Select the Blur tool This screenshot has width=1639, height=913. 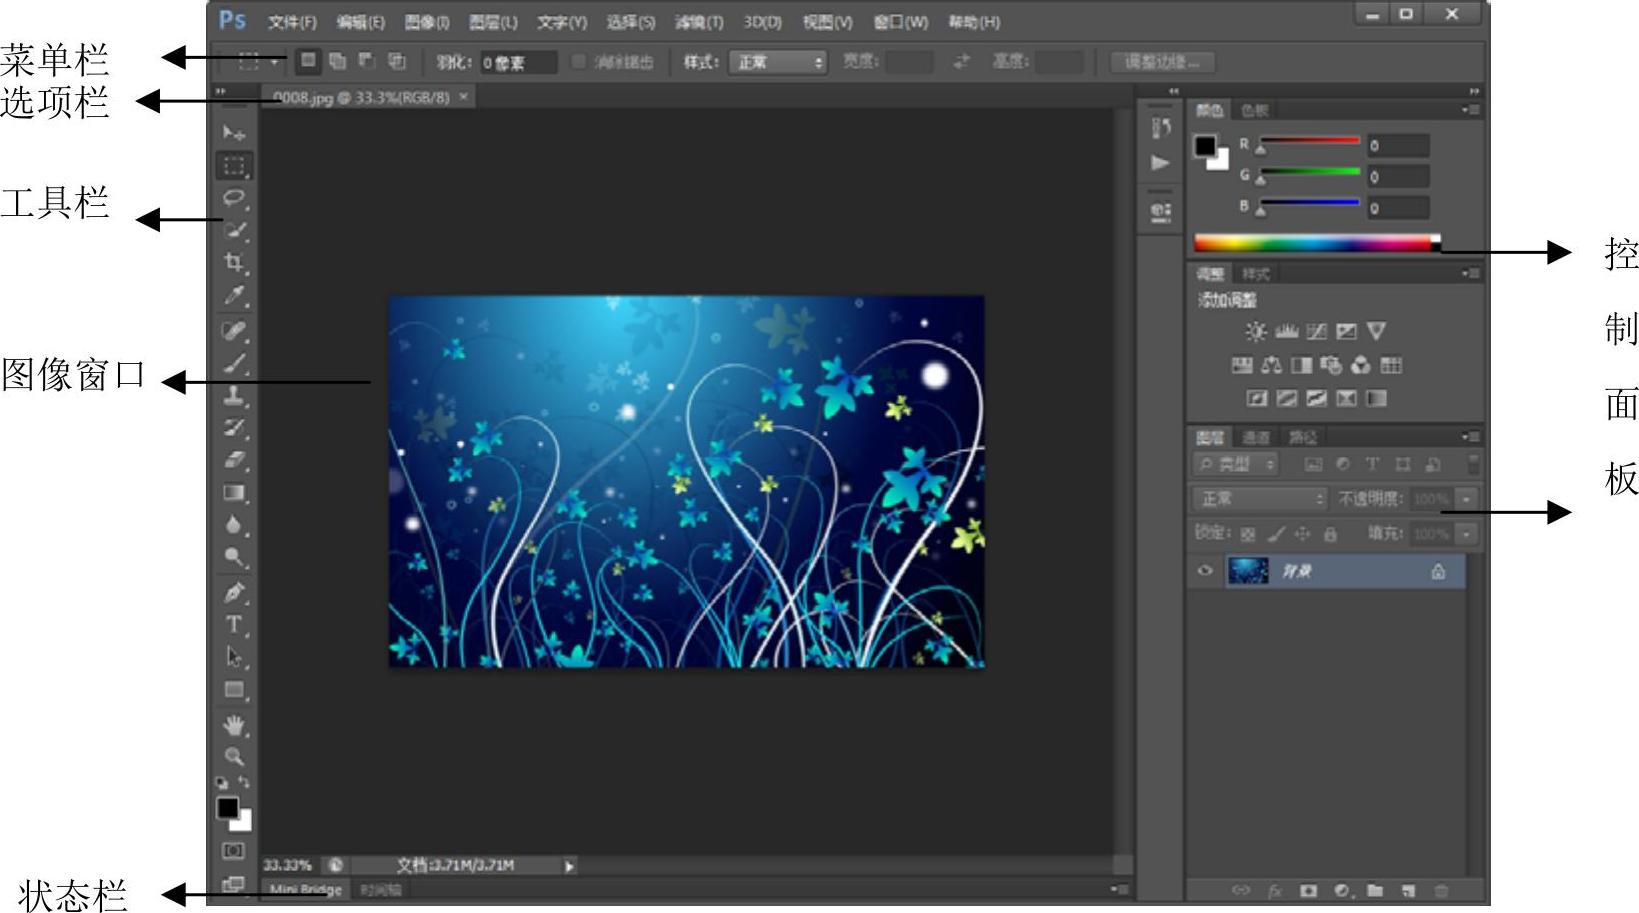tap(234, 524)
